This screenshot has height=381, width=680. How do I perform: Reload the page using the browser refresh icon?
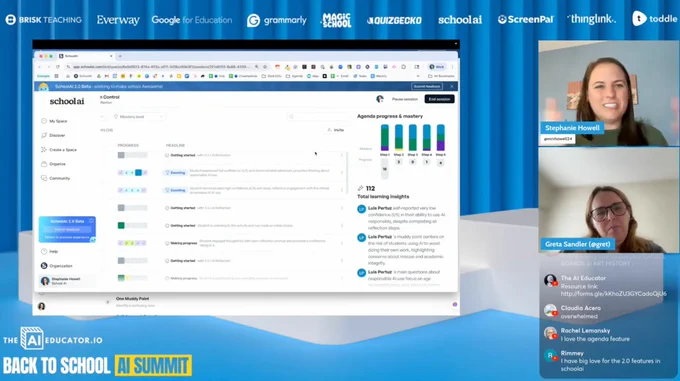coord(57,67)
